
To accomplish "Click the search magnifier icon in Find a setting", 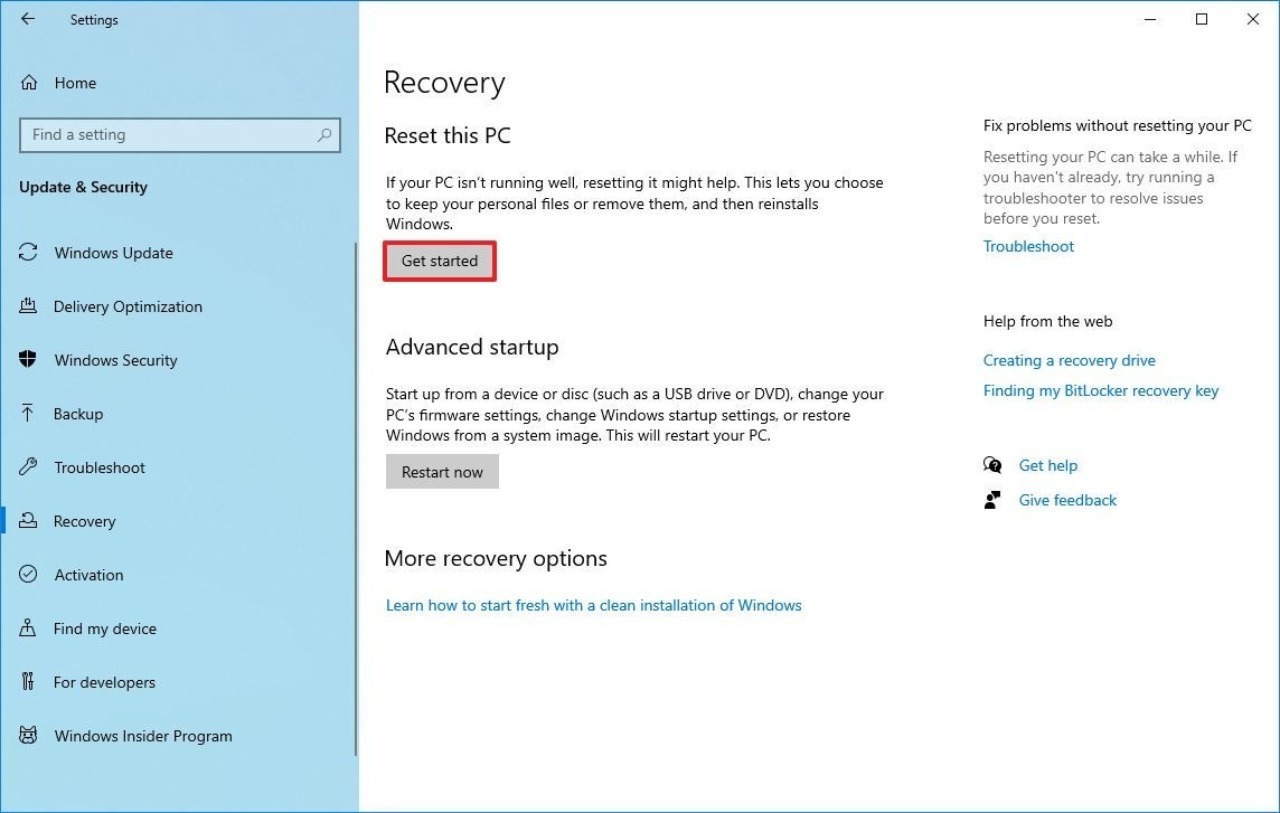I will click(324, 135).
